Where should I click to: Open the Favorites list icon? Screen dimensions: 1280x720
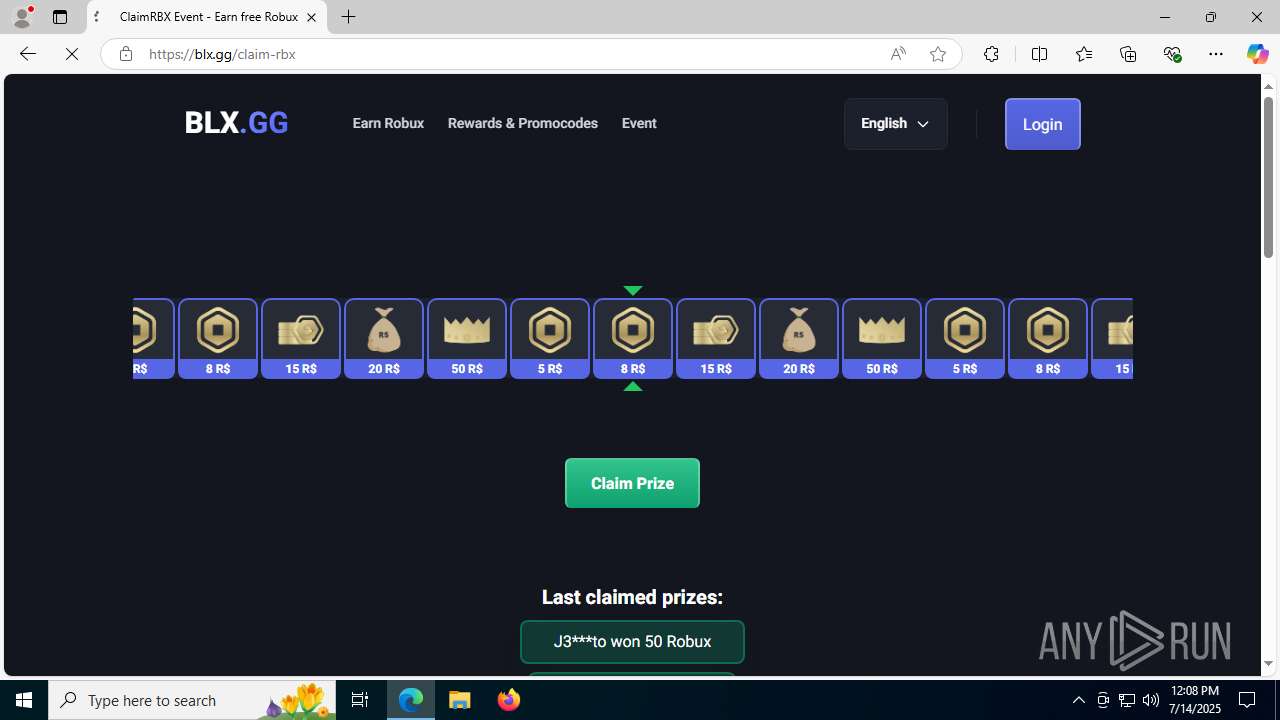coord(1083,54)
